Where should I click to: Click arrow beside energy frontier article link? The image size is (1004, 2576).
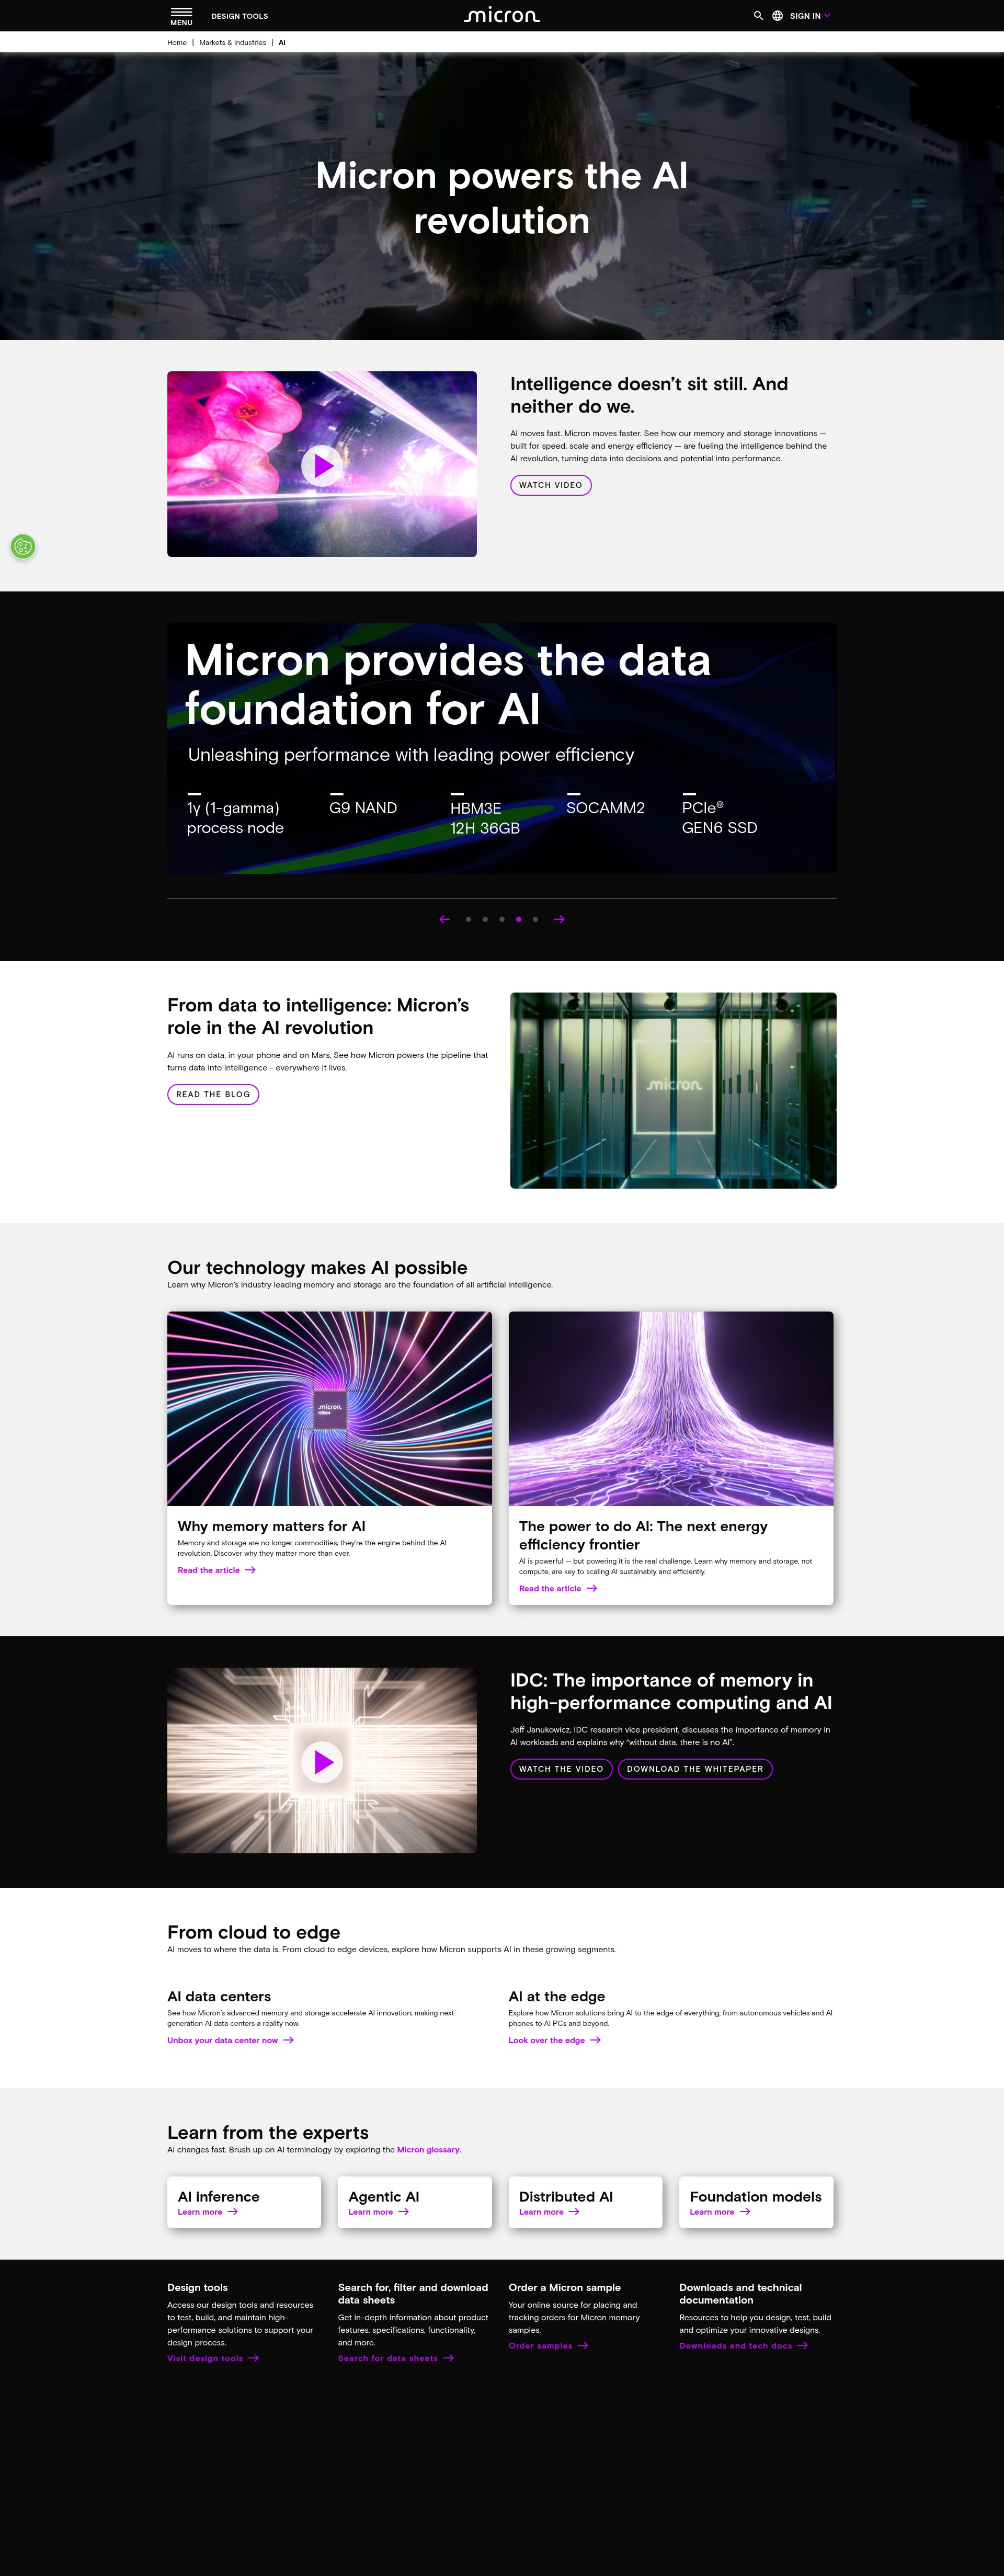[591, 1588]
